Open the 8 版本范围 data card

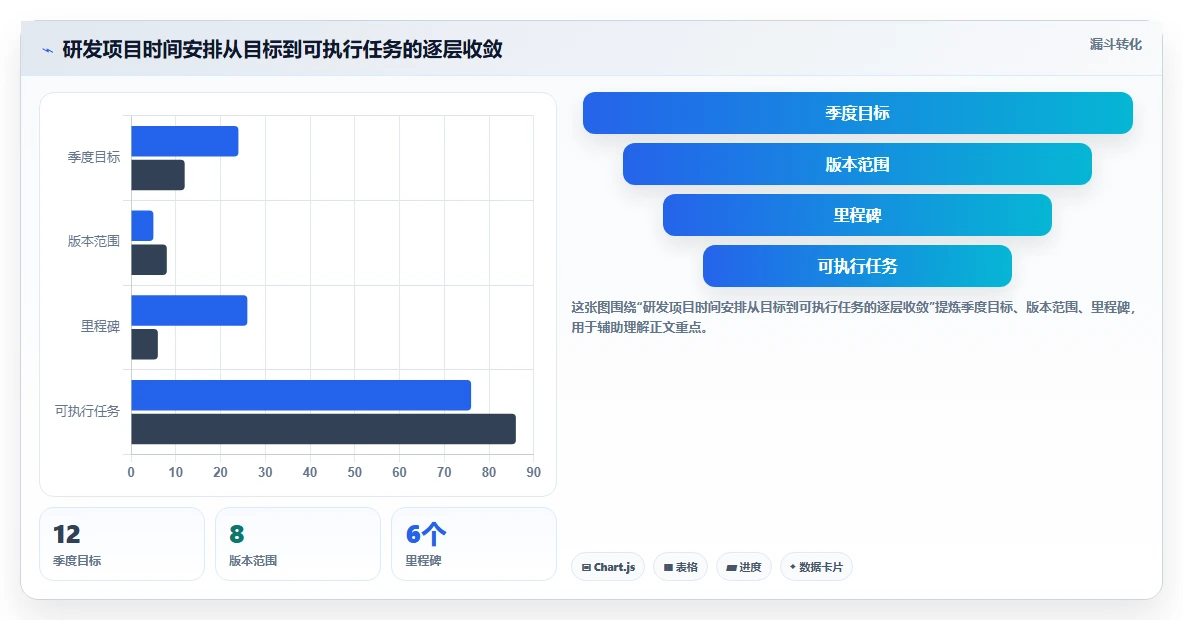pyautogui.click(x=298, y=544)
